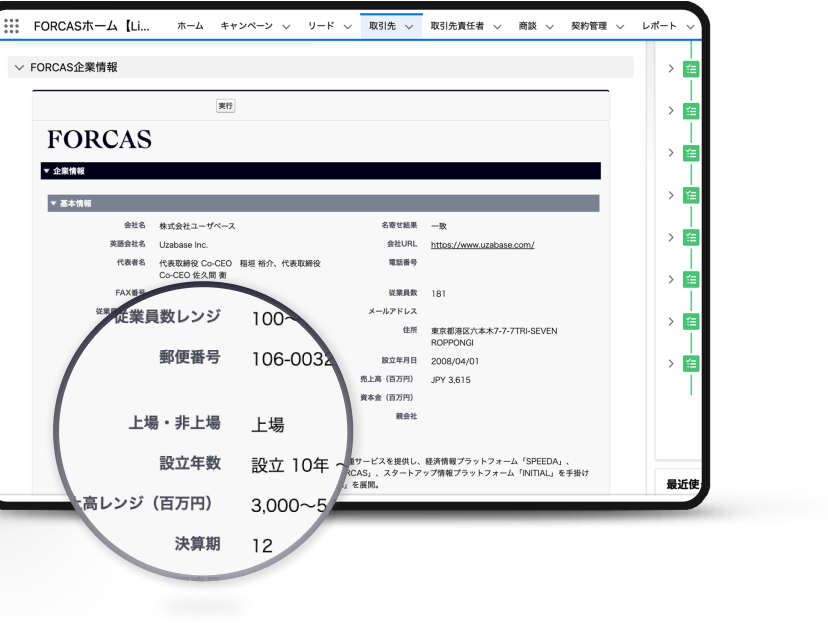Expand the レポート tab dropdown chevron

click(690, 26)
